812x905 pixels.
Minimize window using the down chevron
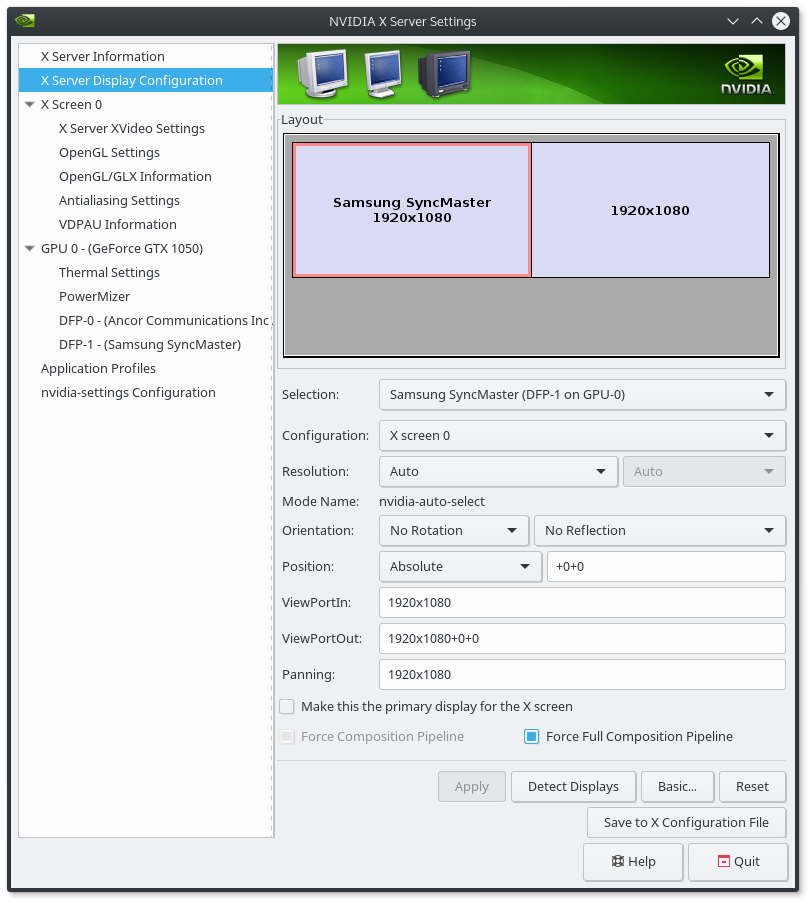[x=733, y=21]
